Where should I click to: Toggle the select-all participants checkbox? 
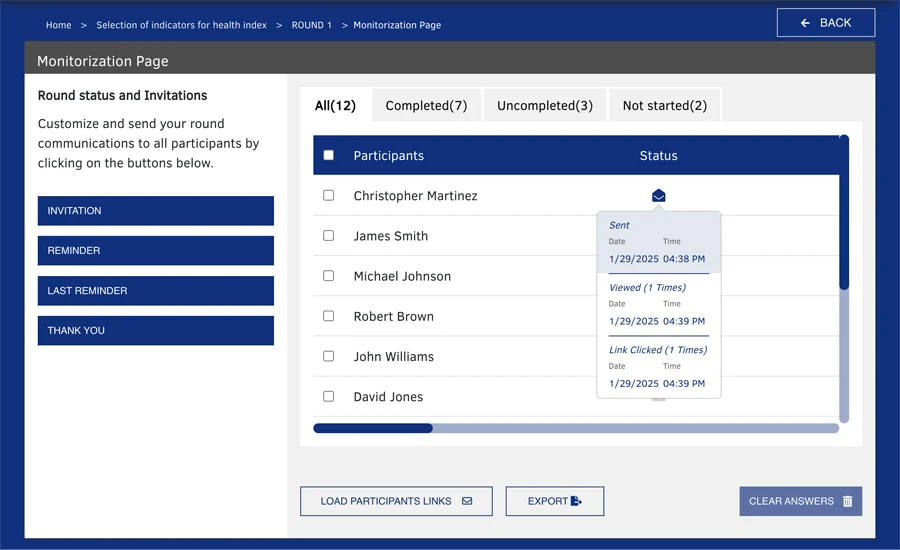coord(328,155)
